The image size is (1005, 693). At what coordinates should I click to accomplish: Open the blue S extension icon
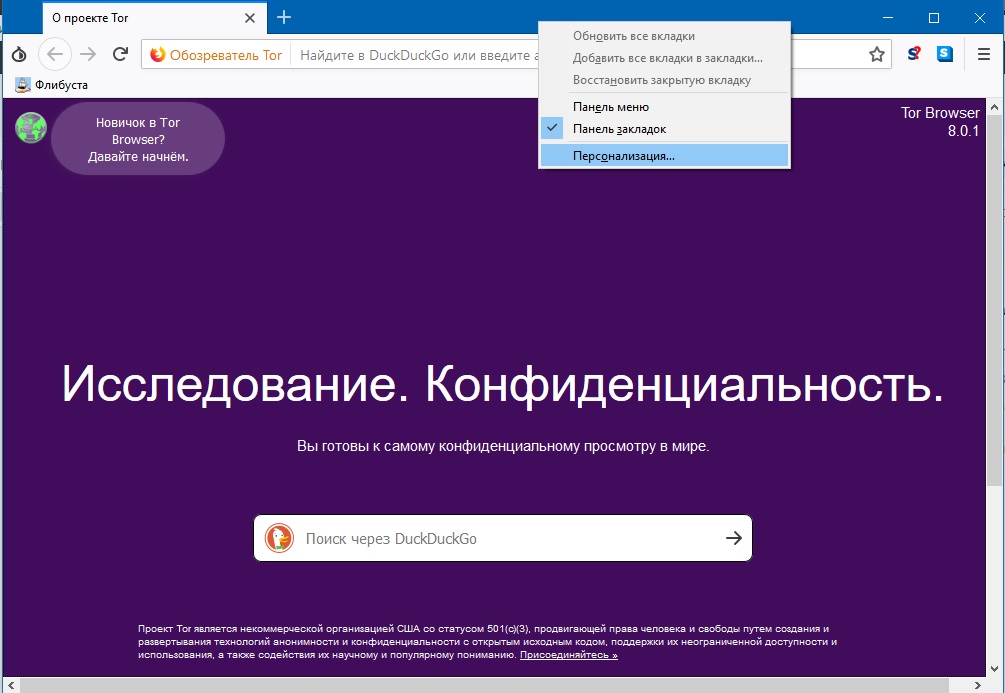pos(945,54)
